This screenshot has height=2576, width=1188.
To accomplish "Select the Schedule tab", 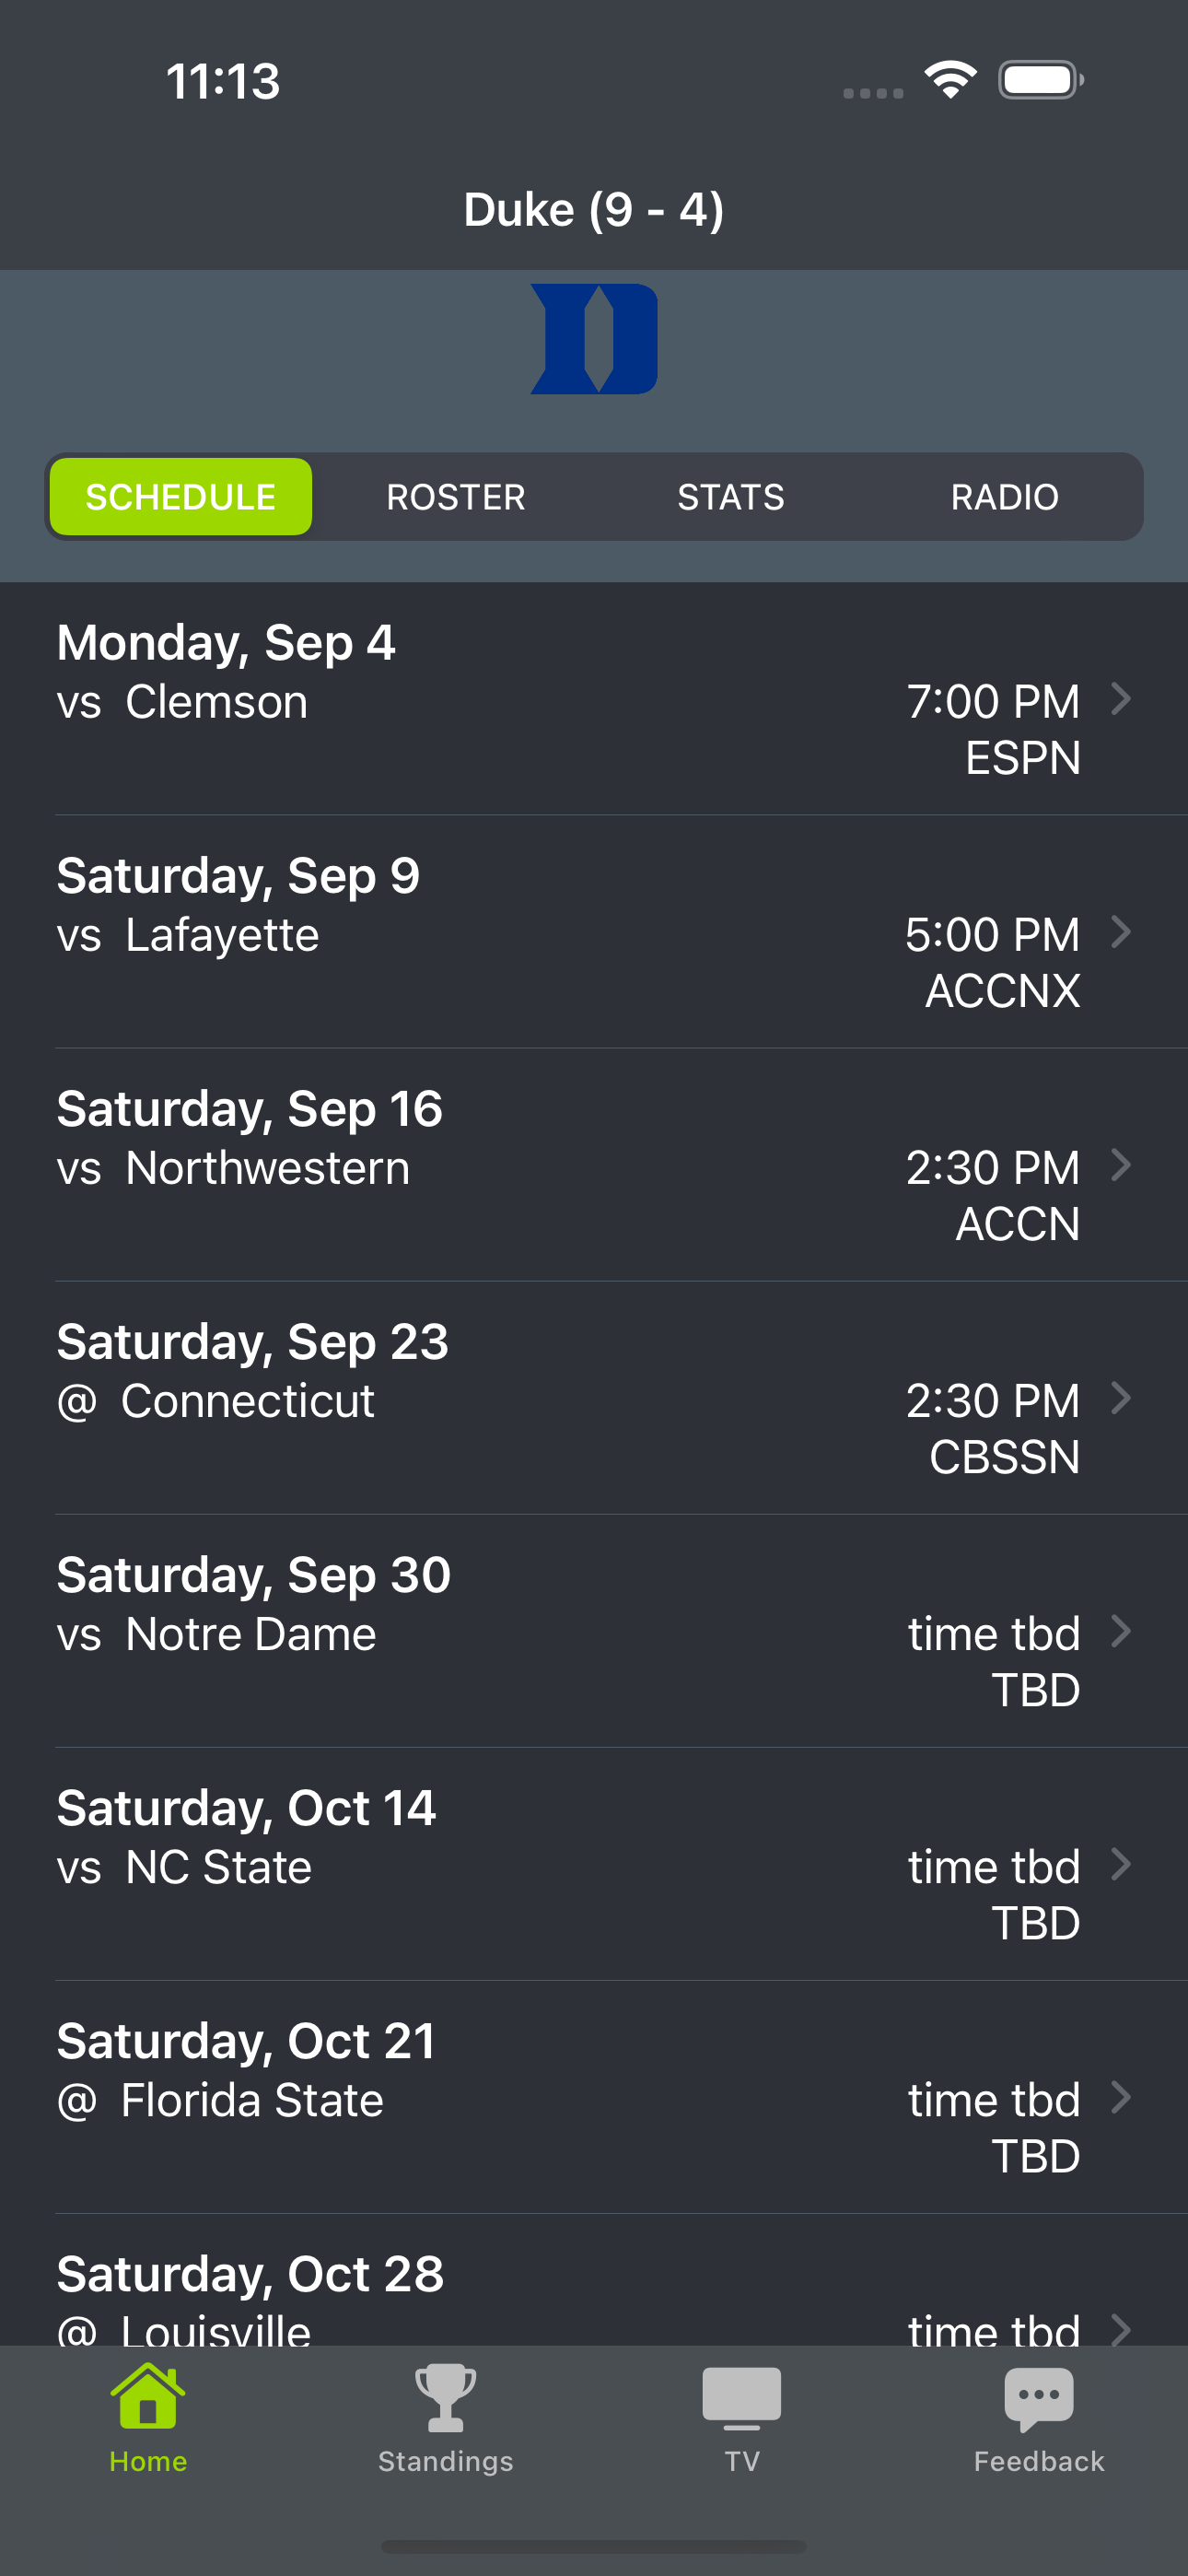I will point(181,497).
